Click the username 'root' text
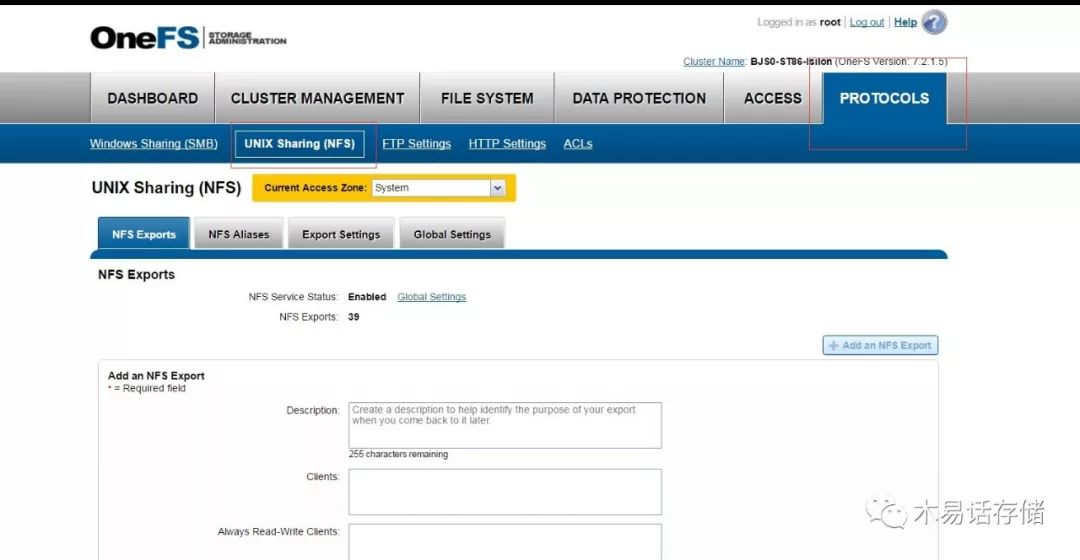 830,22
